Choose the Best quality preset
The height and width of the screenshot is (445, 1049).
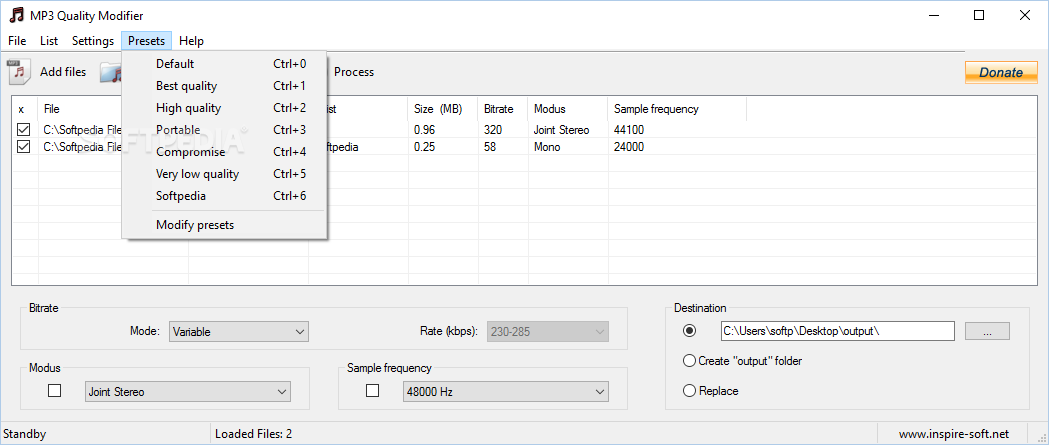(224, 86)
